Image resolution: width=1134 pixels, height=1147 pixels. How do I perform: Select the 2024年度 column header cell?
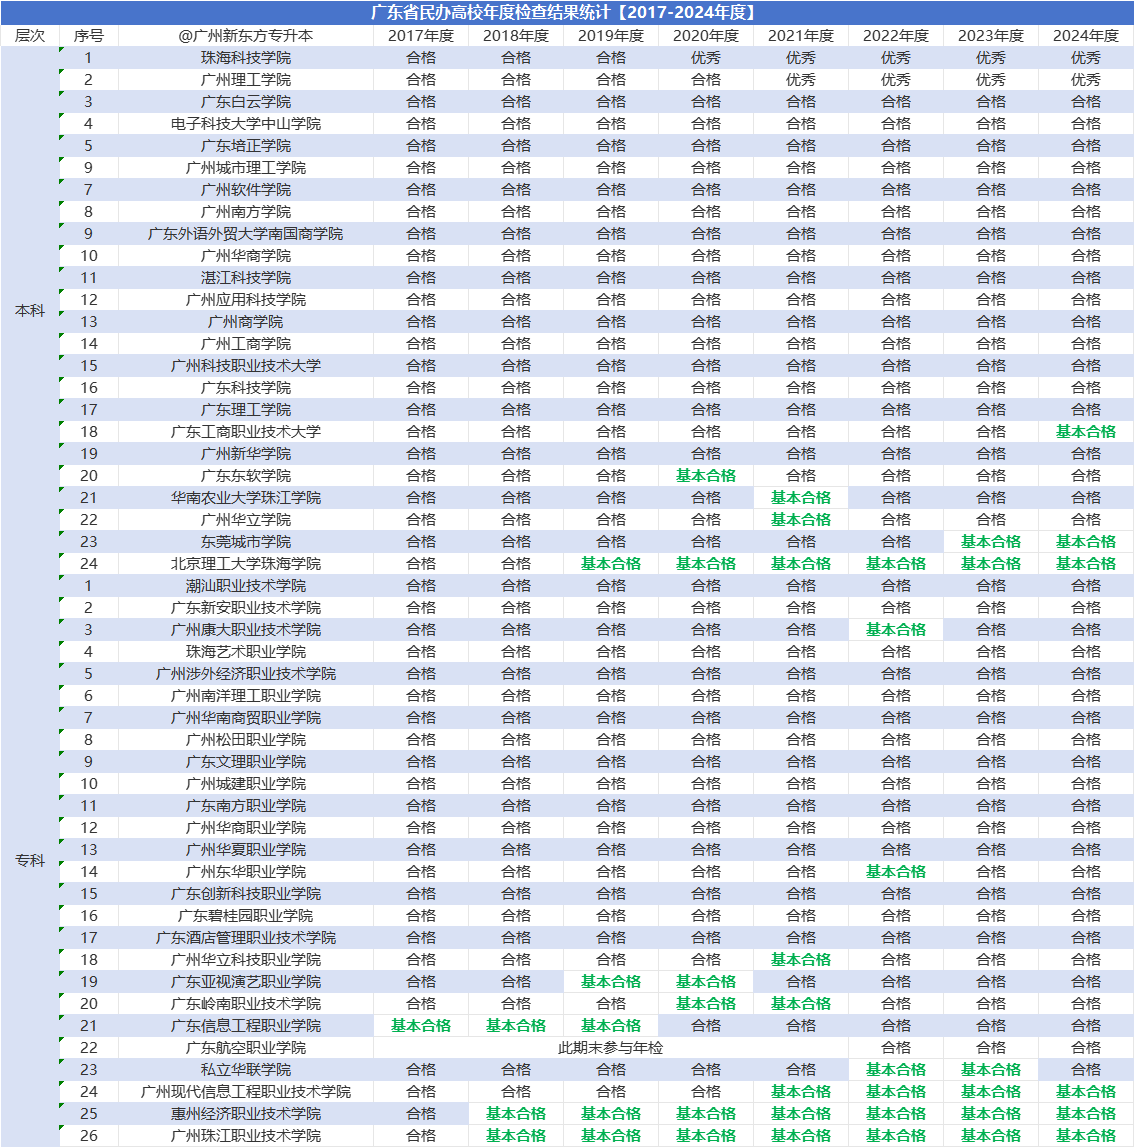(1086, 35)
